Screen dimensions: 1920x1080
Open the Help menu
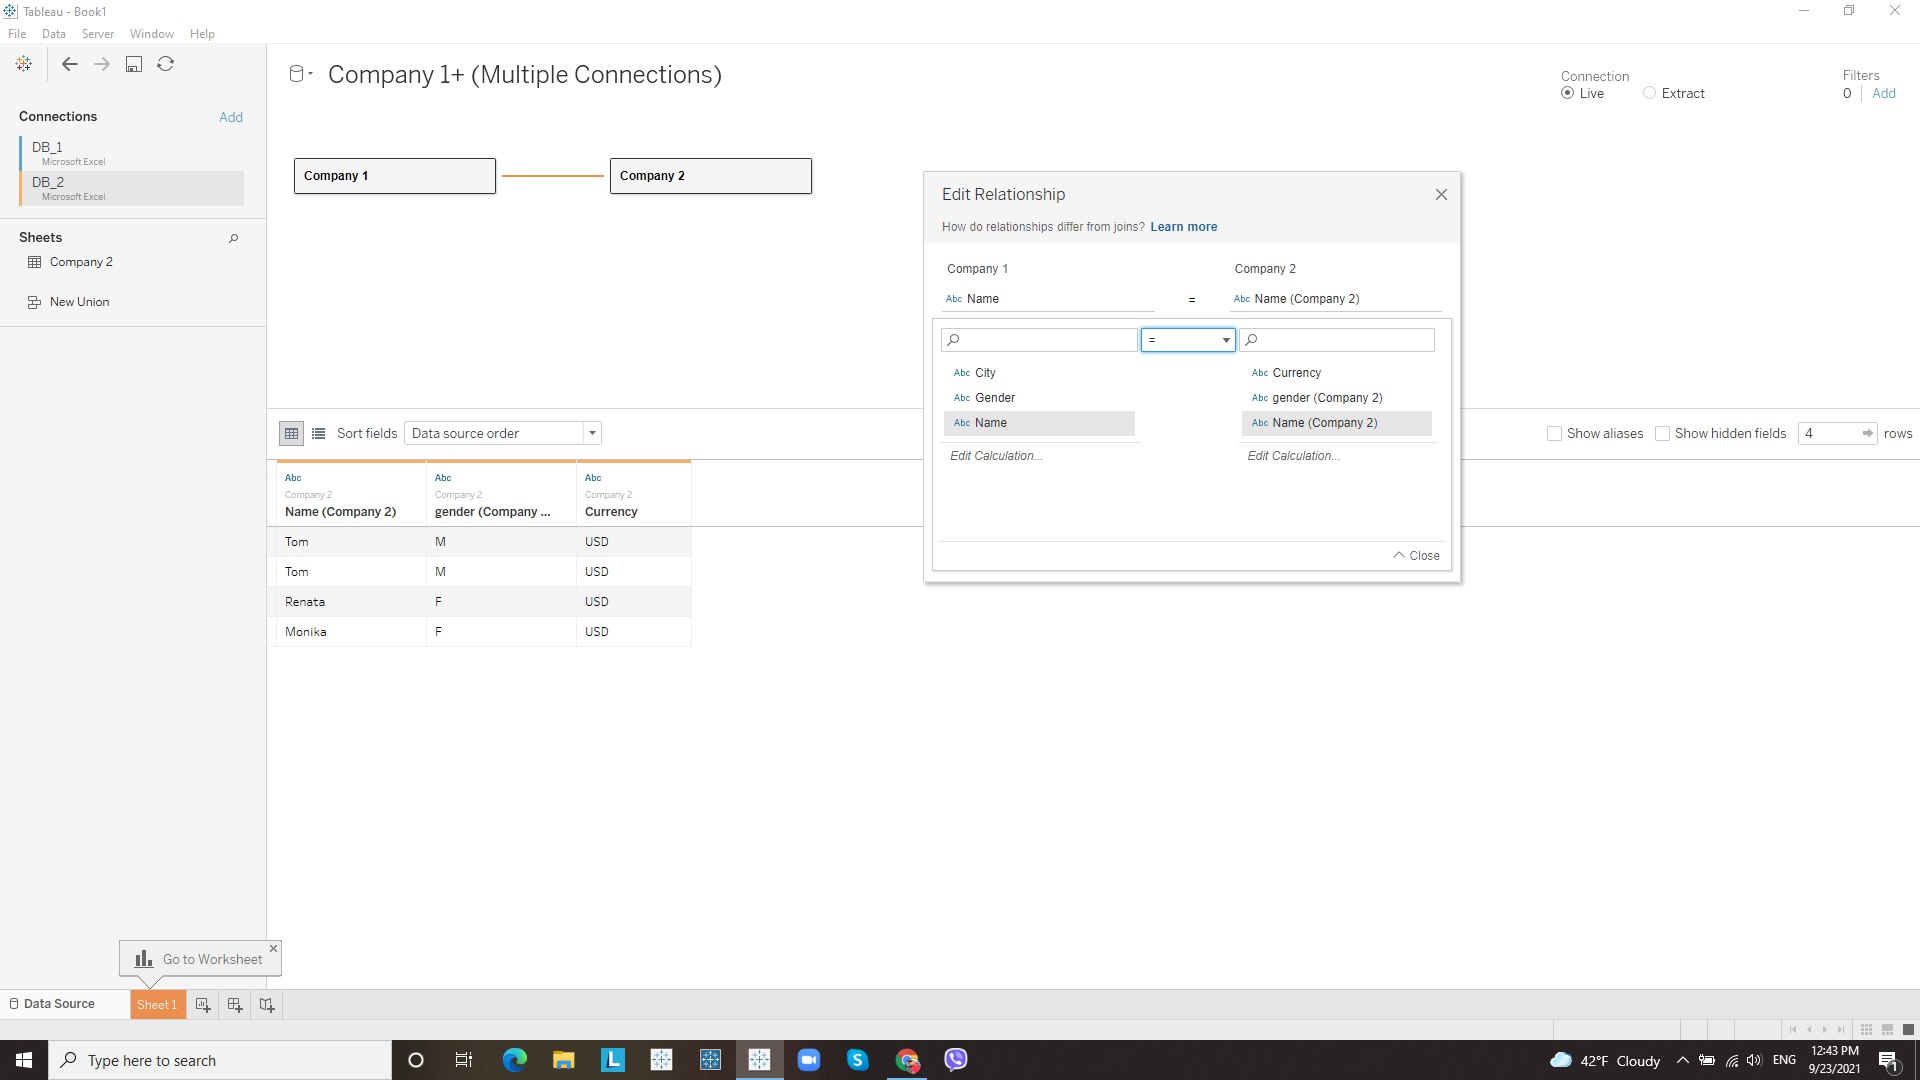coord(202,34)
